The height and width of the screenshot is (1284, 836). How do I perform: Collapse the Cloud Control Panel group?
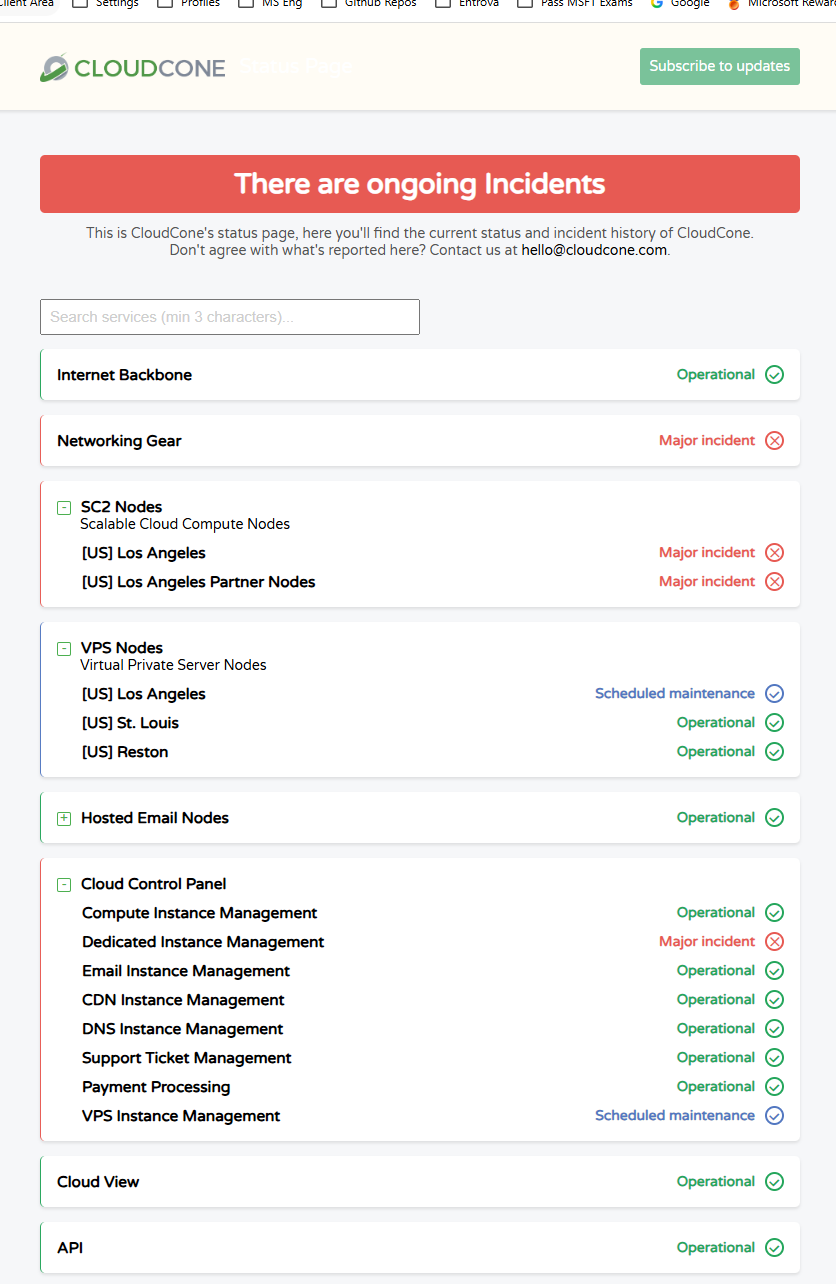click(x=64, y=885)
